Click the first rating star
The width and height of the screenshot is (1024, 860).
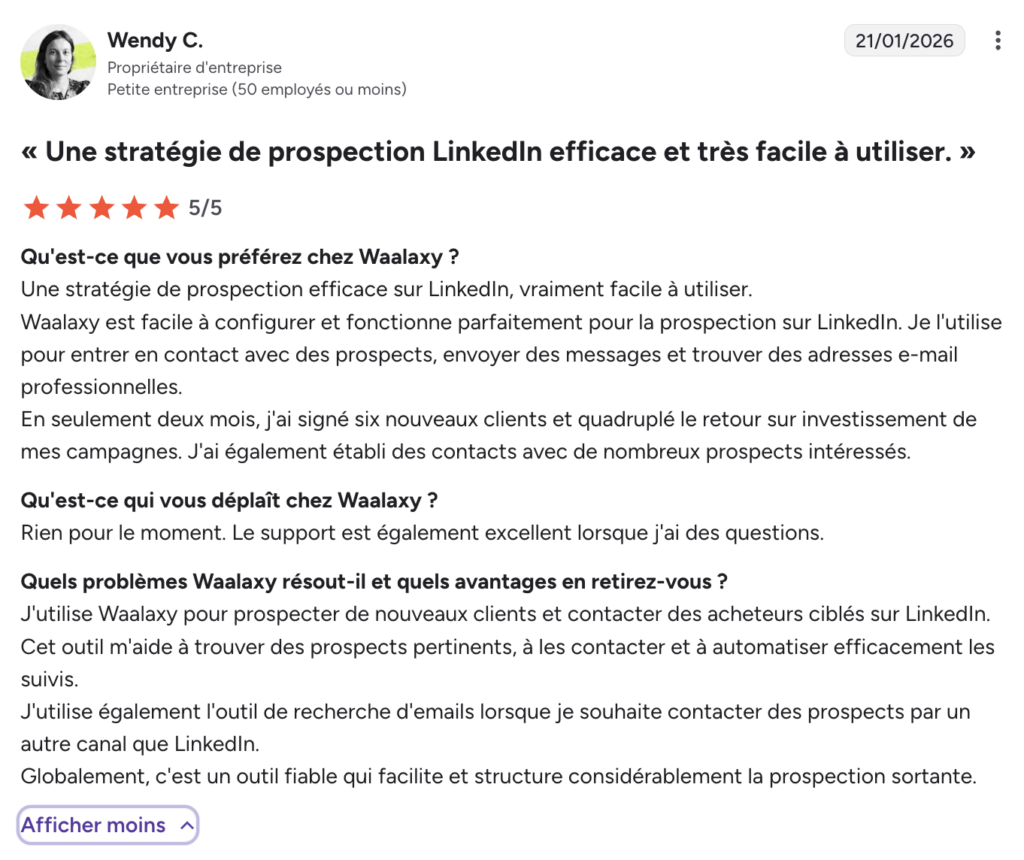pos(36,207)
